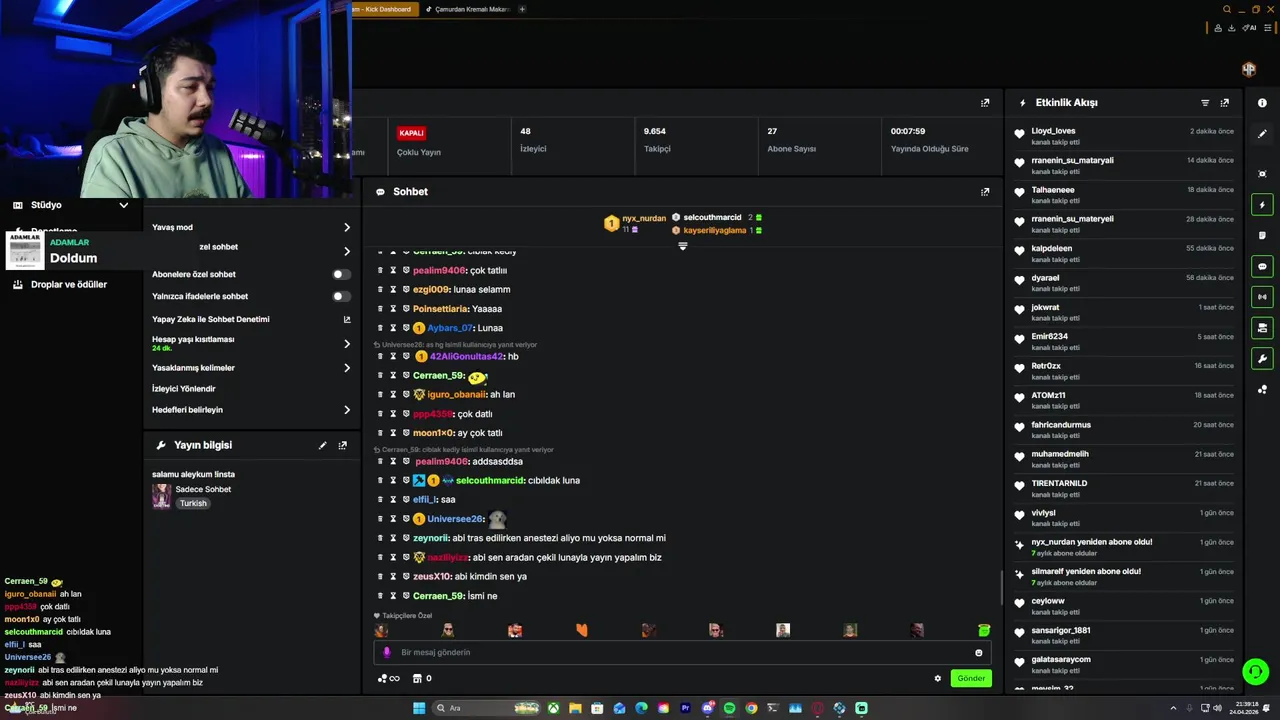The height and width of the screenshot is (720, 1280).
Task: Open the Windows Start menu
Action: pos(419,709)
